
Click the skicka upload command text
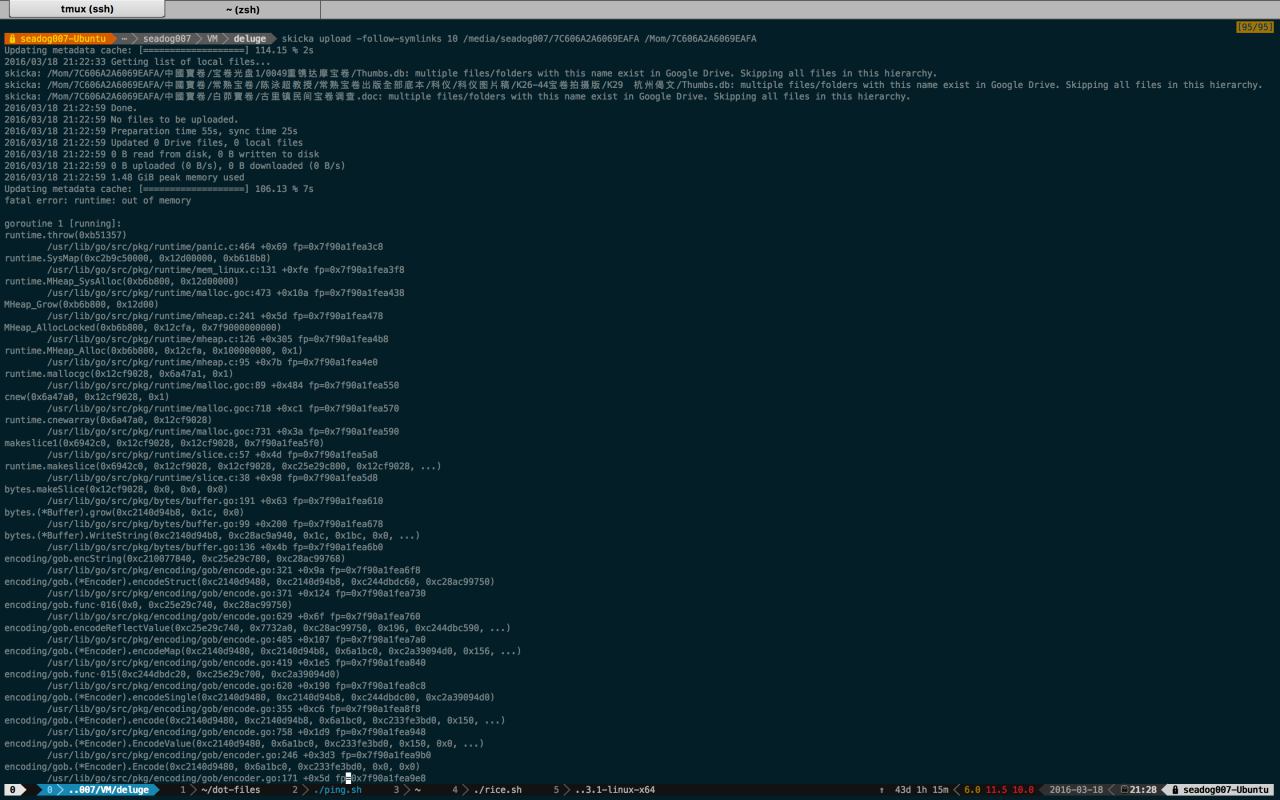pos(519,39)
